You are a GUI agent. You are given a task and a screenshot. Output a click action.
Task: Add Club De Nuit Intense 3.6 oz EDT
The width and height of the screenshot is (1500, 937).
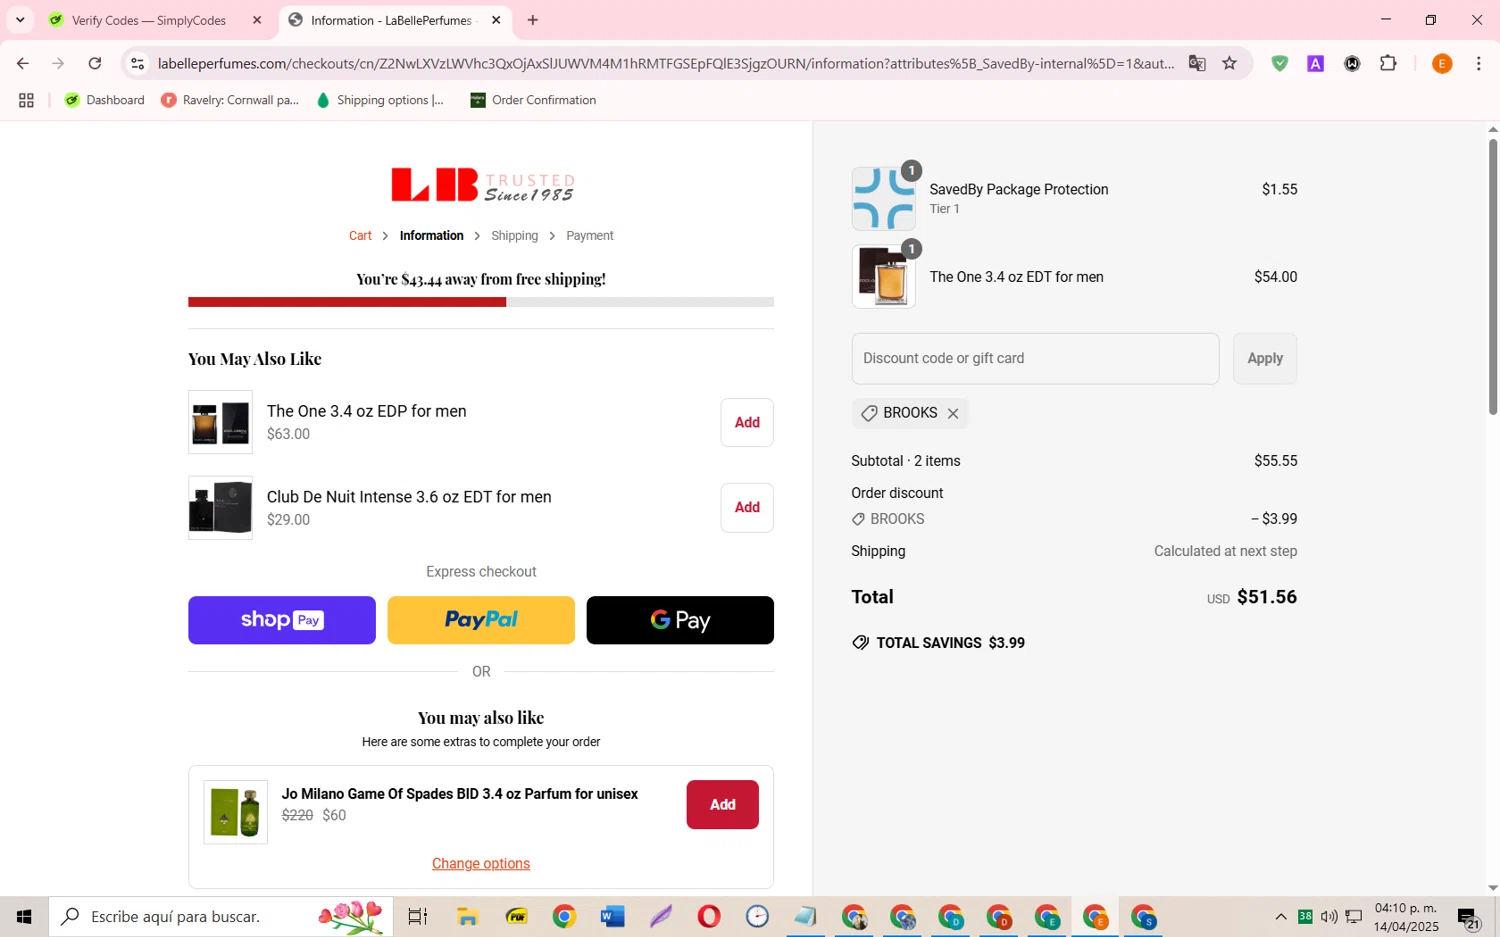(747, 508)
